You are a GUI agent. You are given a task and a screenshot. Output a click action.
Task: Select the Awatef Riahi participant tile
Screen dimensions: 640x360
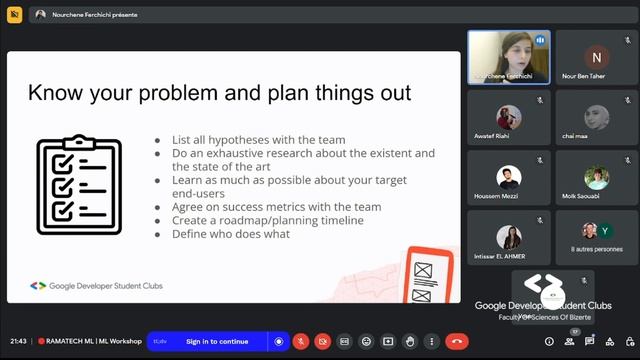coord(509,118)
